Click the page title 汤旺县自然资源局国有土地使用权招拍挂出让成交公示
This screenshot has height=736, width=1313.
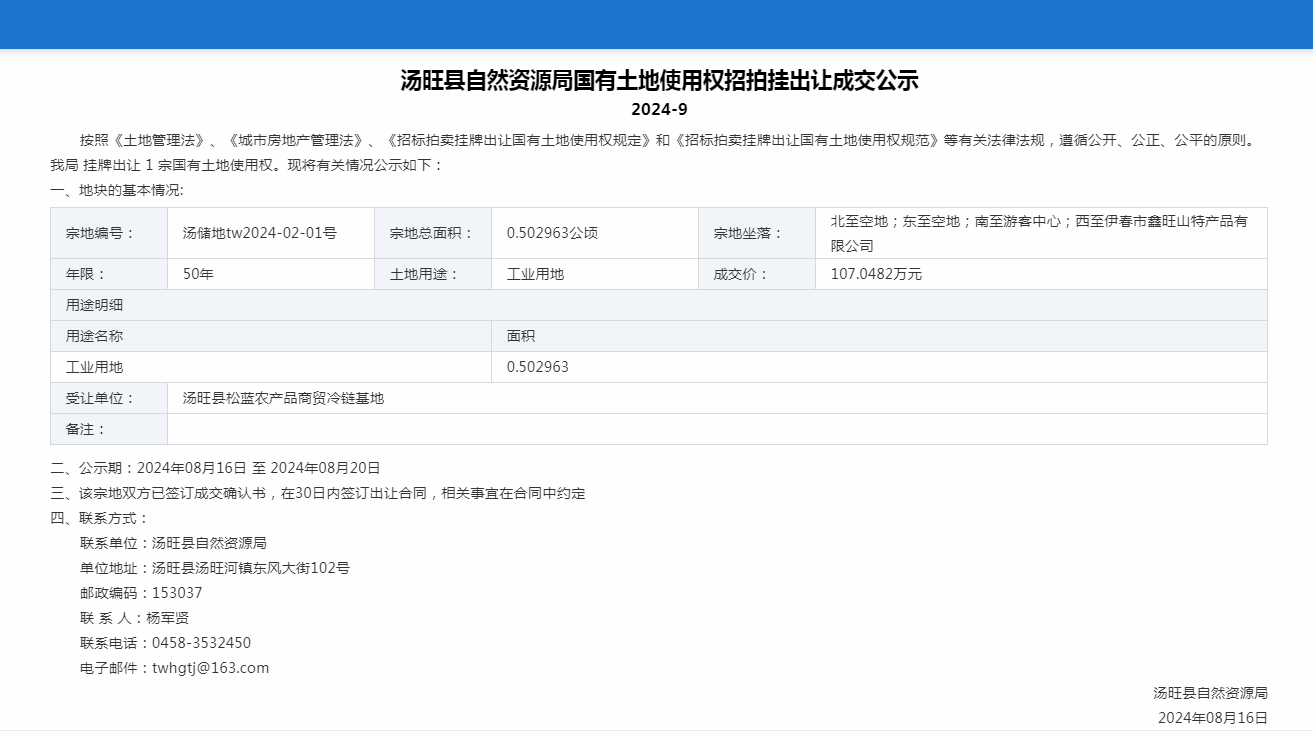tap(659, 81)
